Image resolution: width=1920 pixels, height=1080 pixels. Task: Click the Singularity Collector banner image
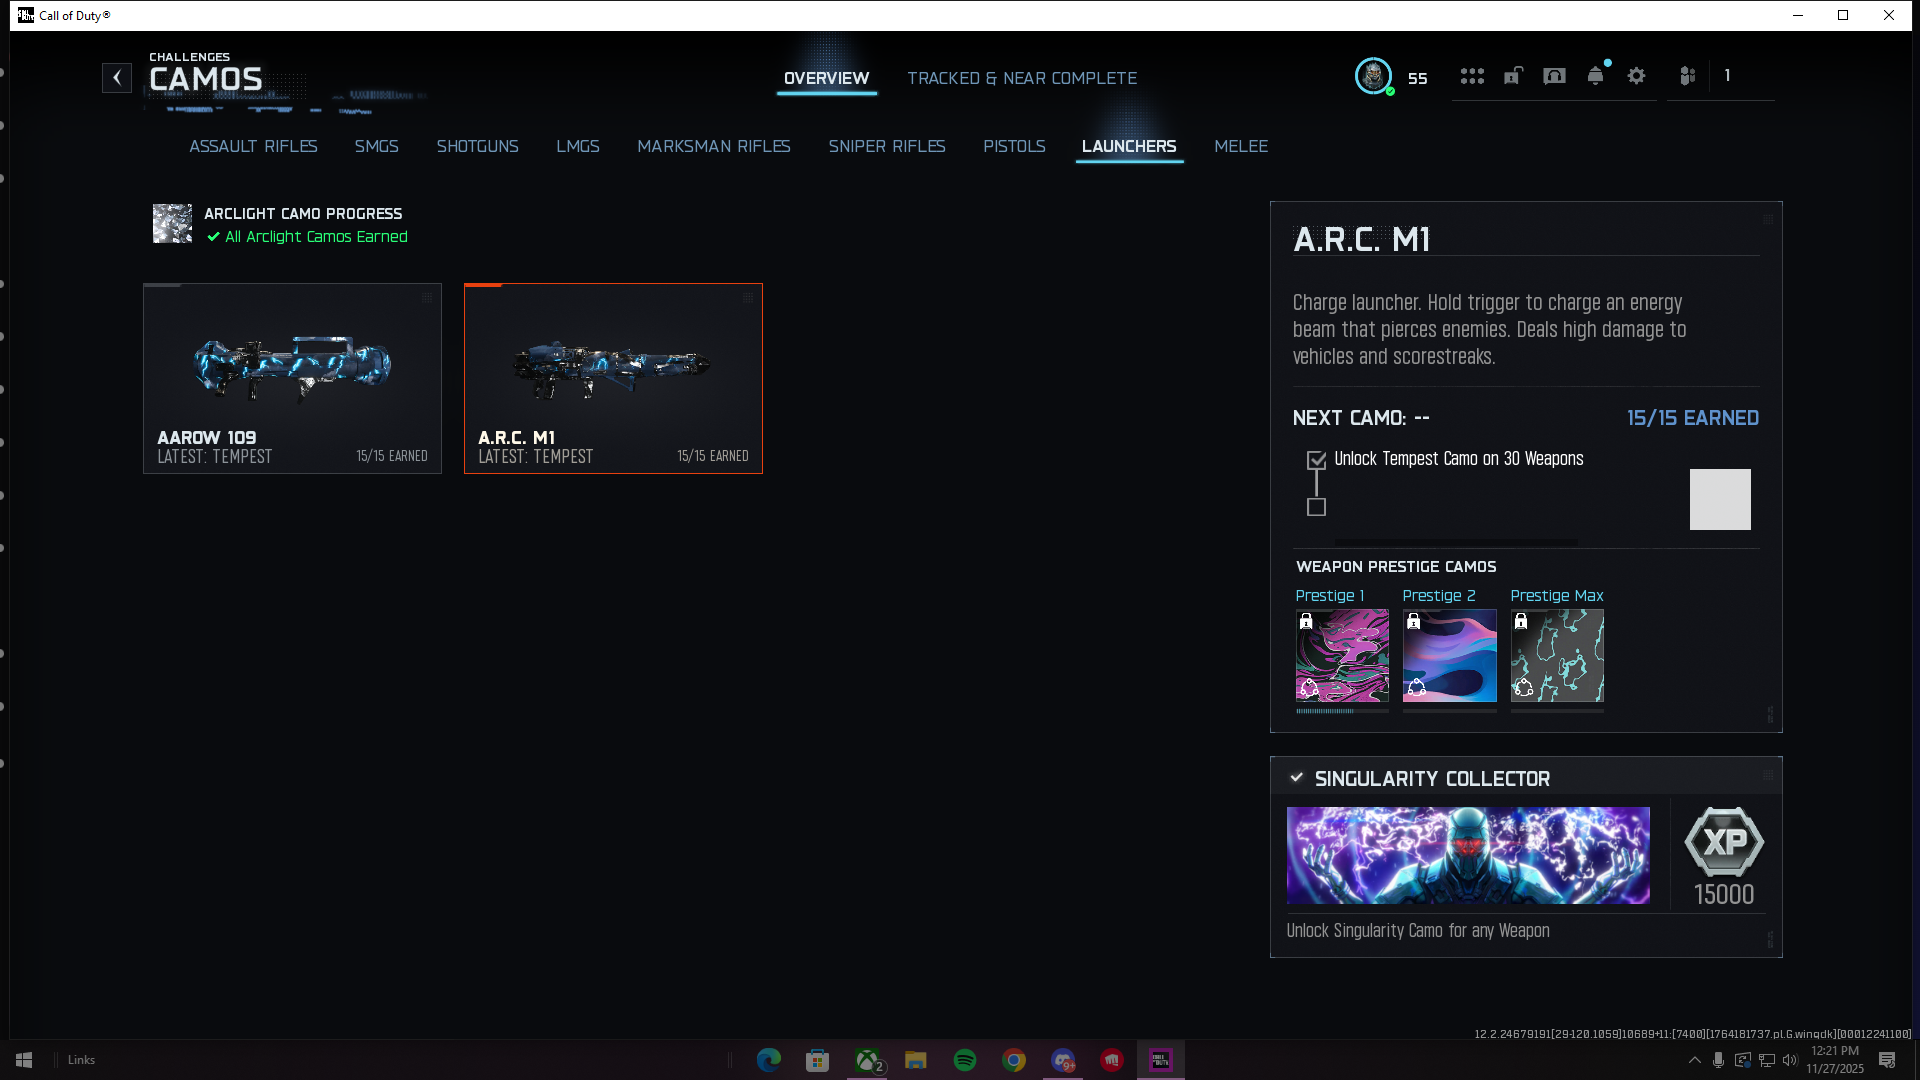tap(1468, 856)
